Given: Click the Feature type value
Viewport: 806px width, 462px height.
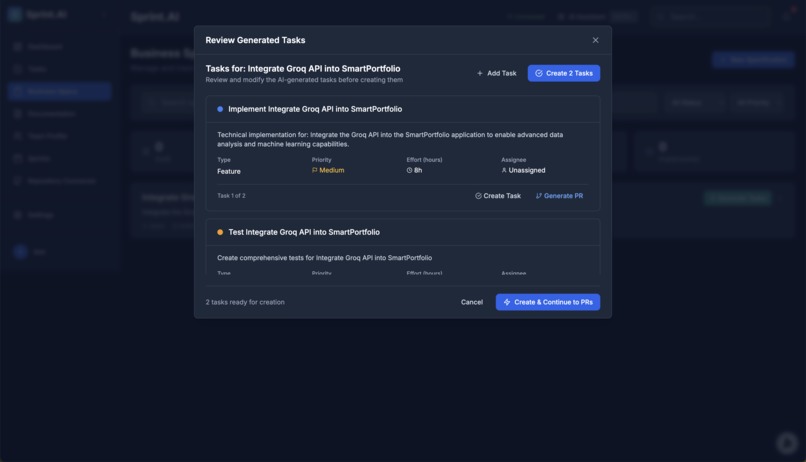Looking at the screenshot, I should (229, 171).
